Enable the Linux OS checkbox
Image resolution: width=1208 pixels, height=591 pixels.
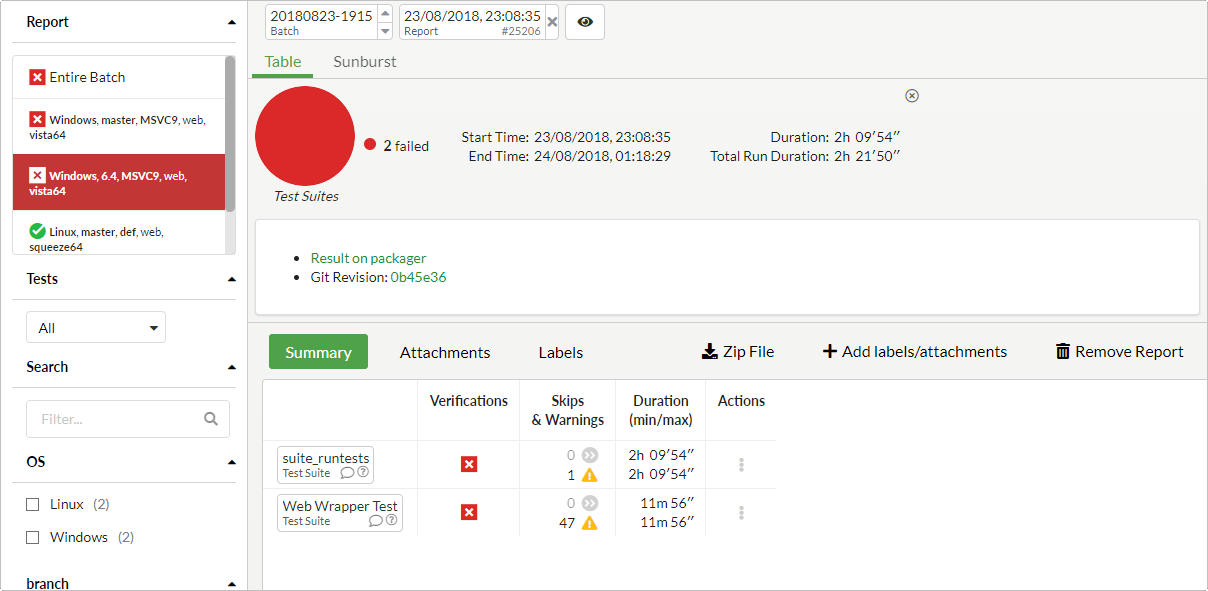coord(33,505)
